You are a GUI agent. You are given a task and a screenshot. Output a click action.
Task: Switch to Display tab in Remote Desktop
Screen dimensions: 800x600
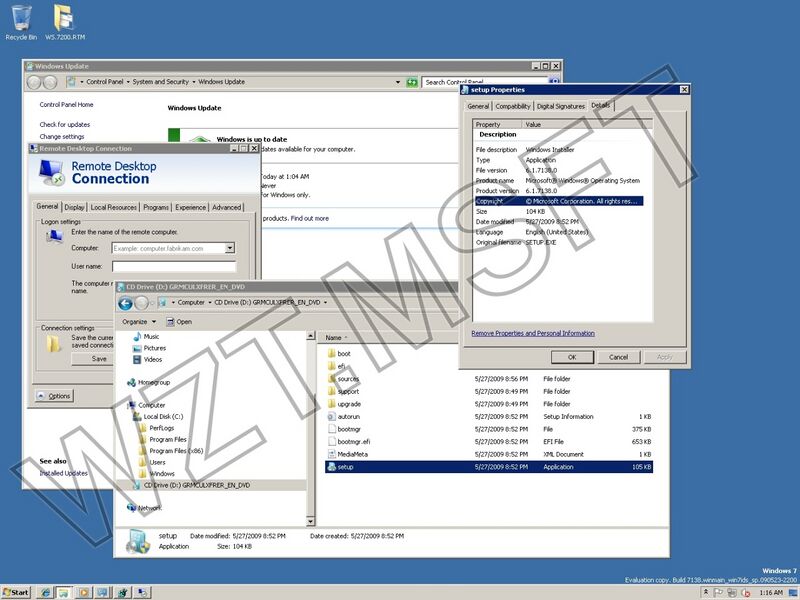click(74, 207)
